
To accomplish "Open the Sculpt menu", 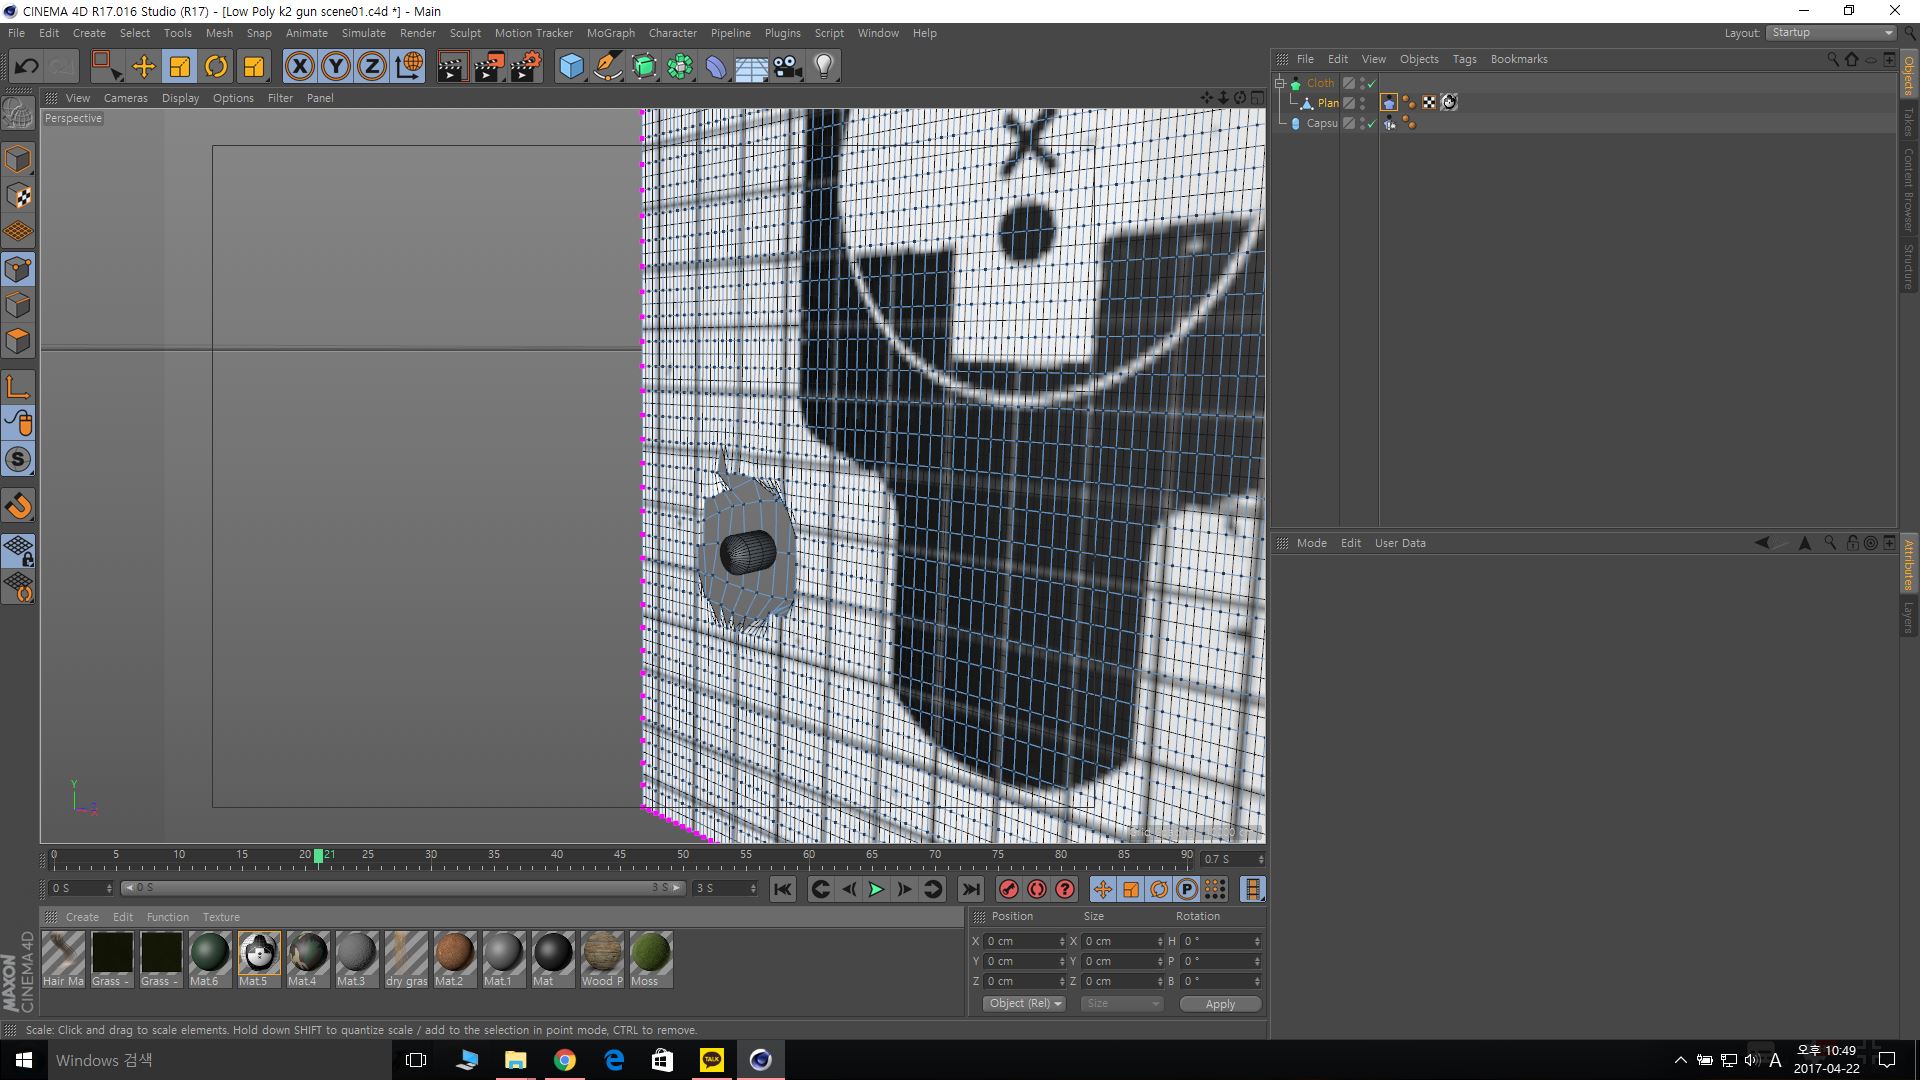I will coord(465,33).
